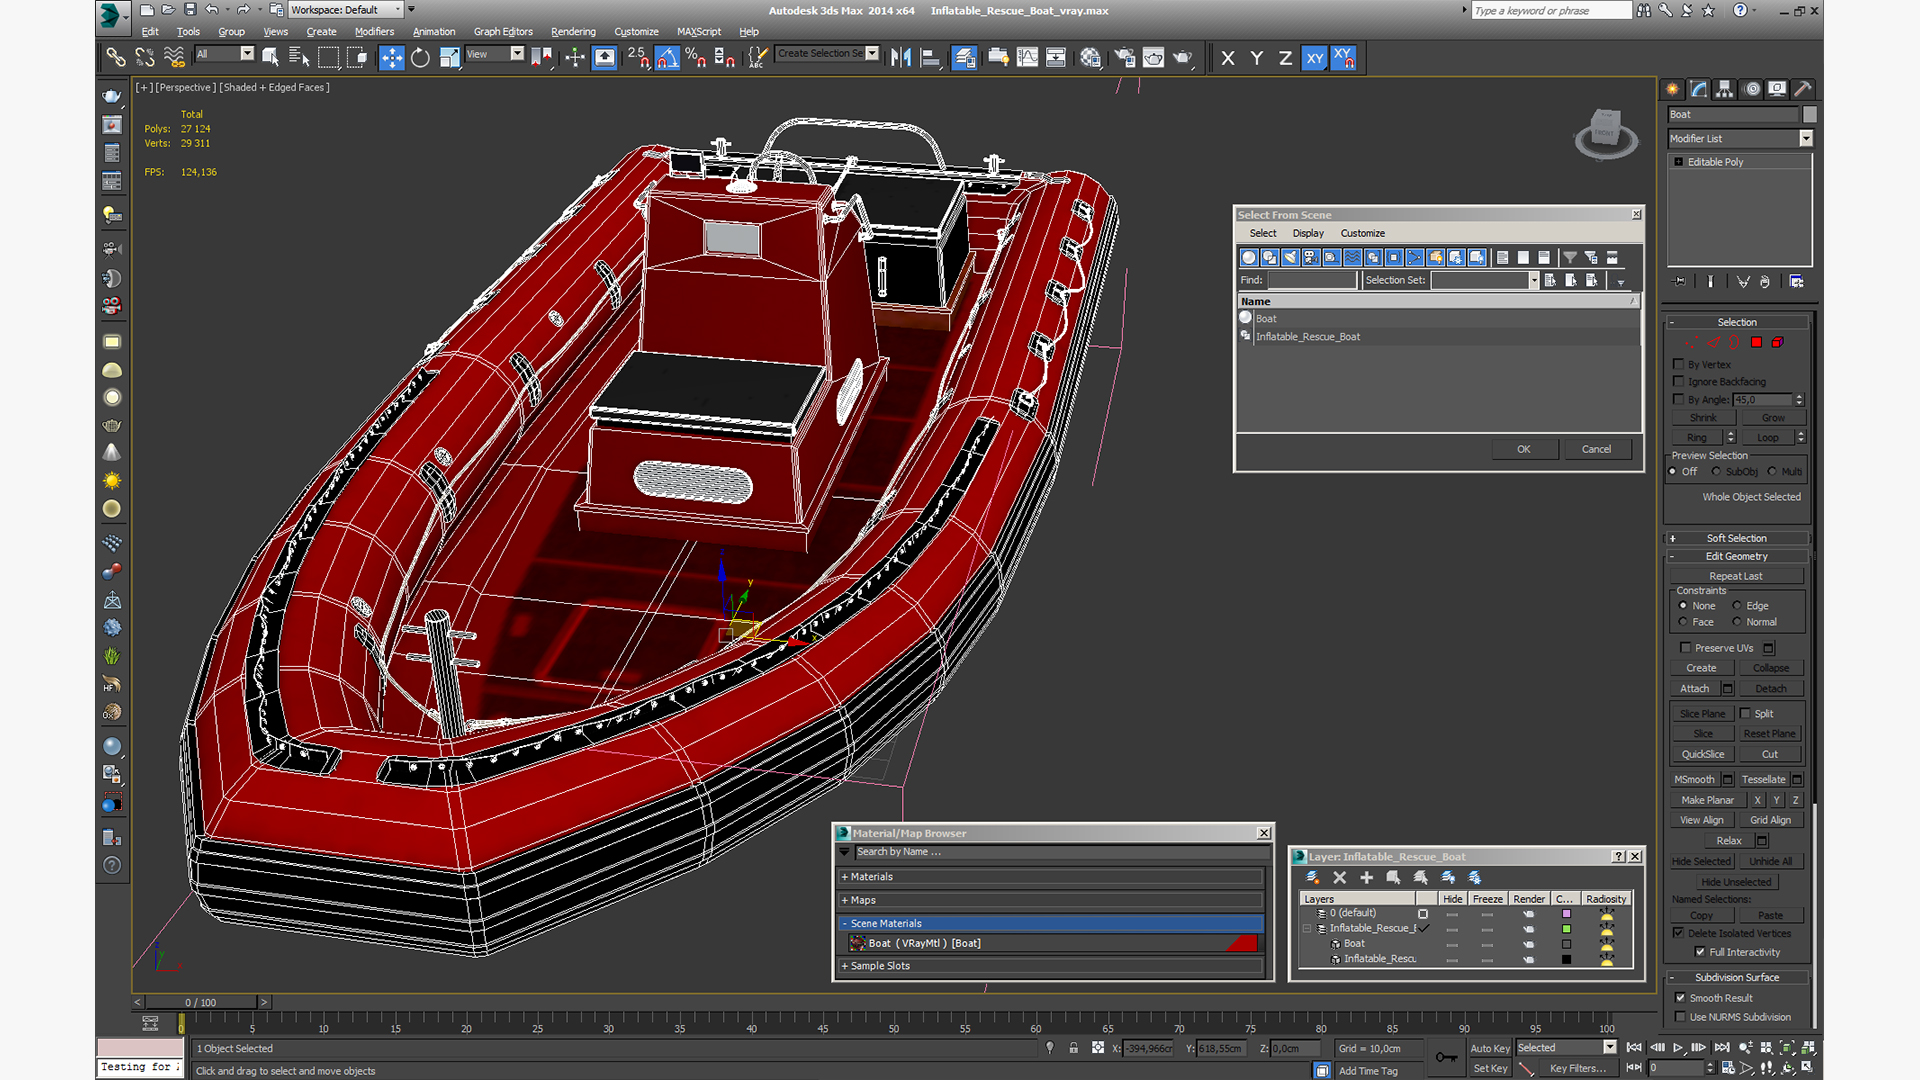Enable the By Vertex checkbox
The width and height of the screenshot is (1920, 1080).
click(x=1679, y=364)
